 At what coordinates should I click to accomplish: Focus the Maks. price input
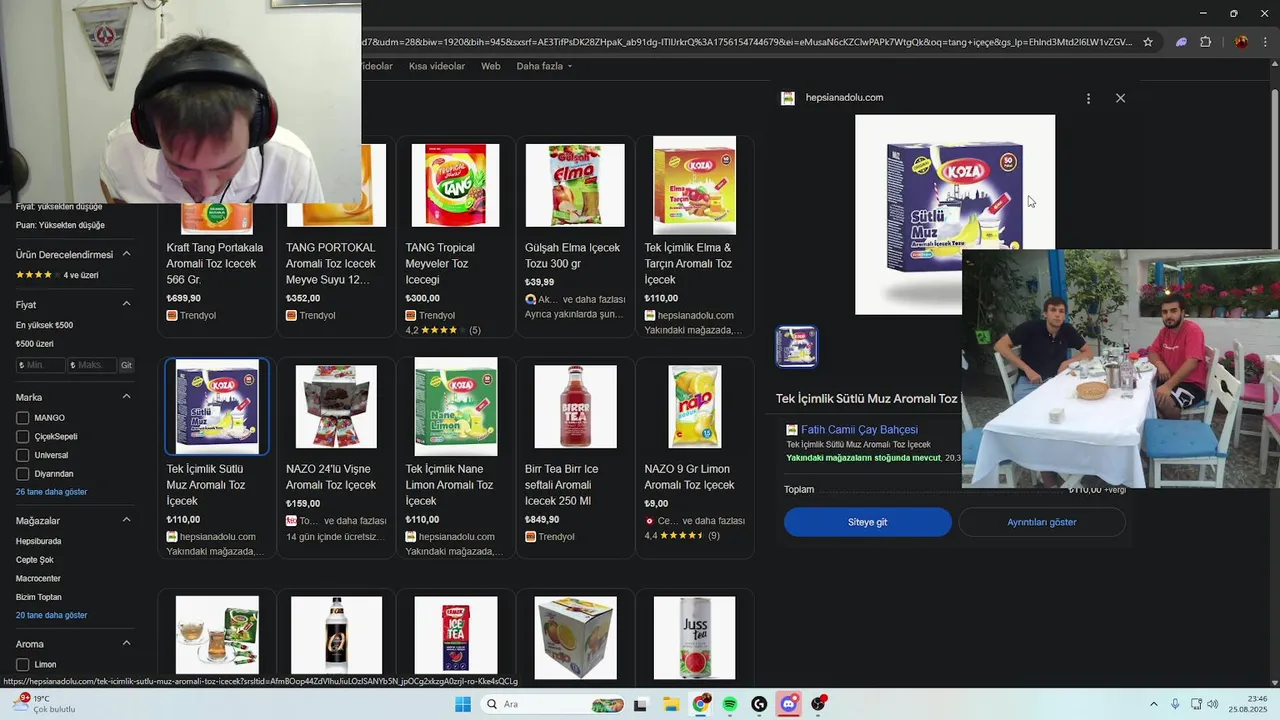pyautogui.click(x=92, y=365)
